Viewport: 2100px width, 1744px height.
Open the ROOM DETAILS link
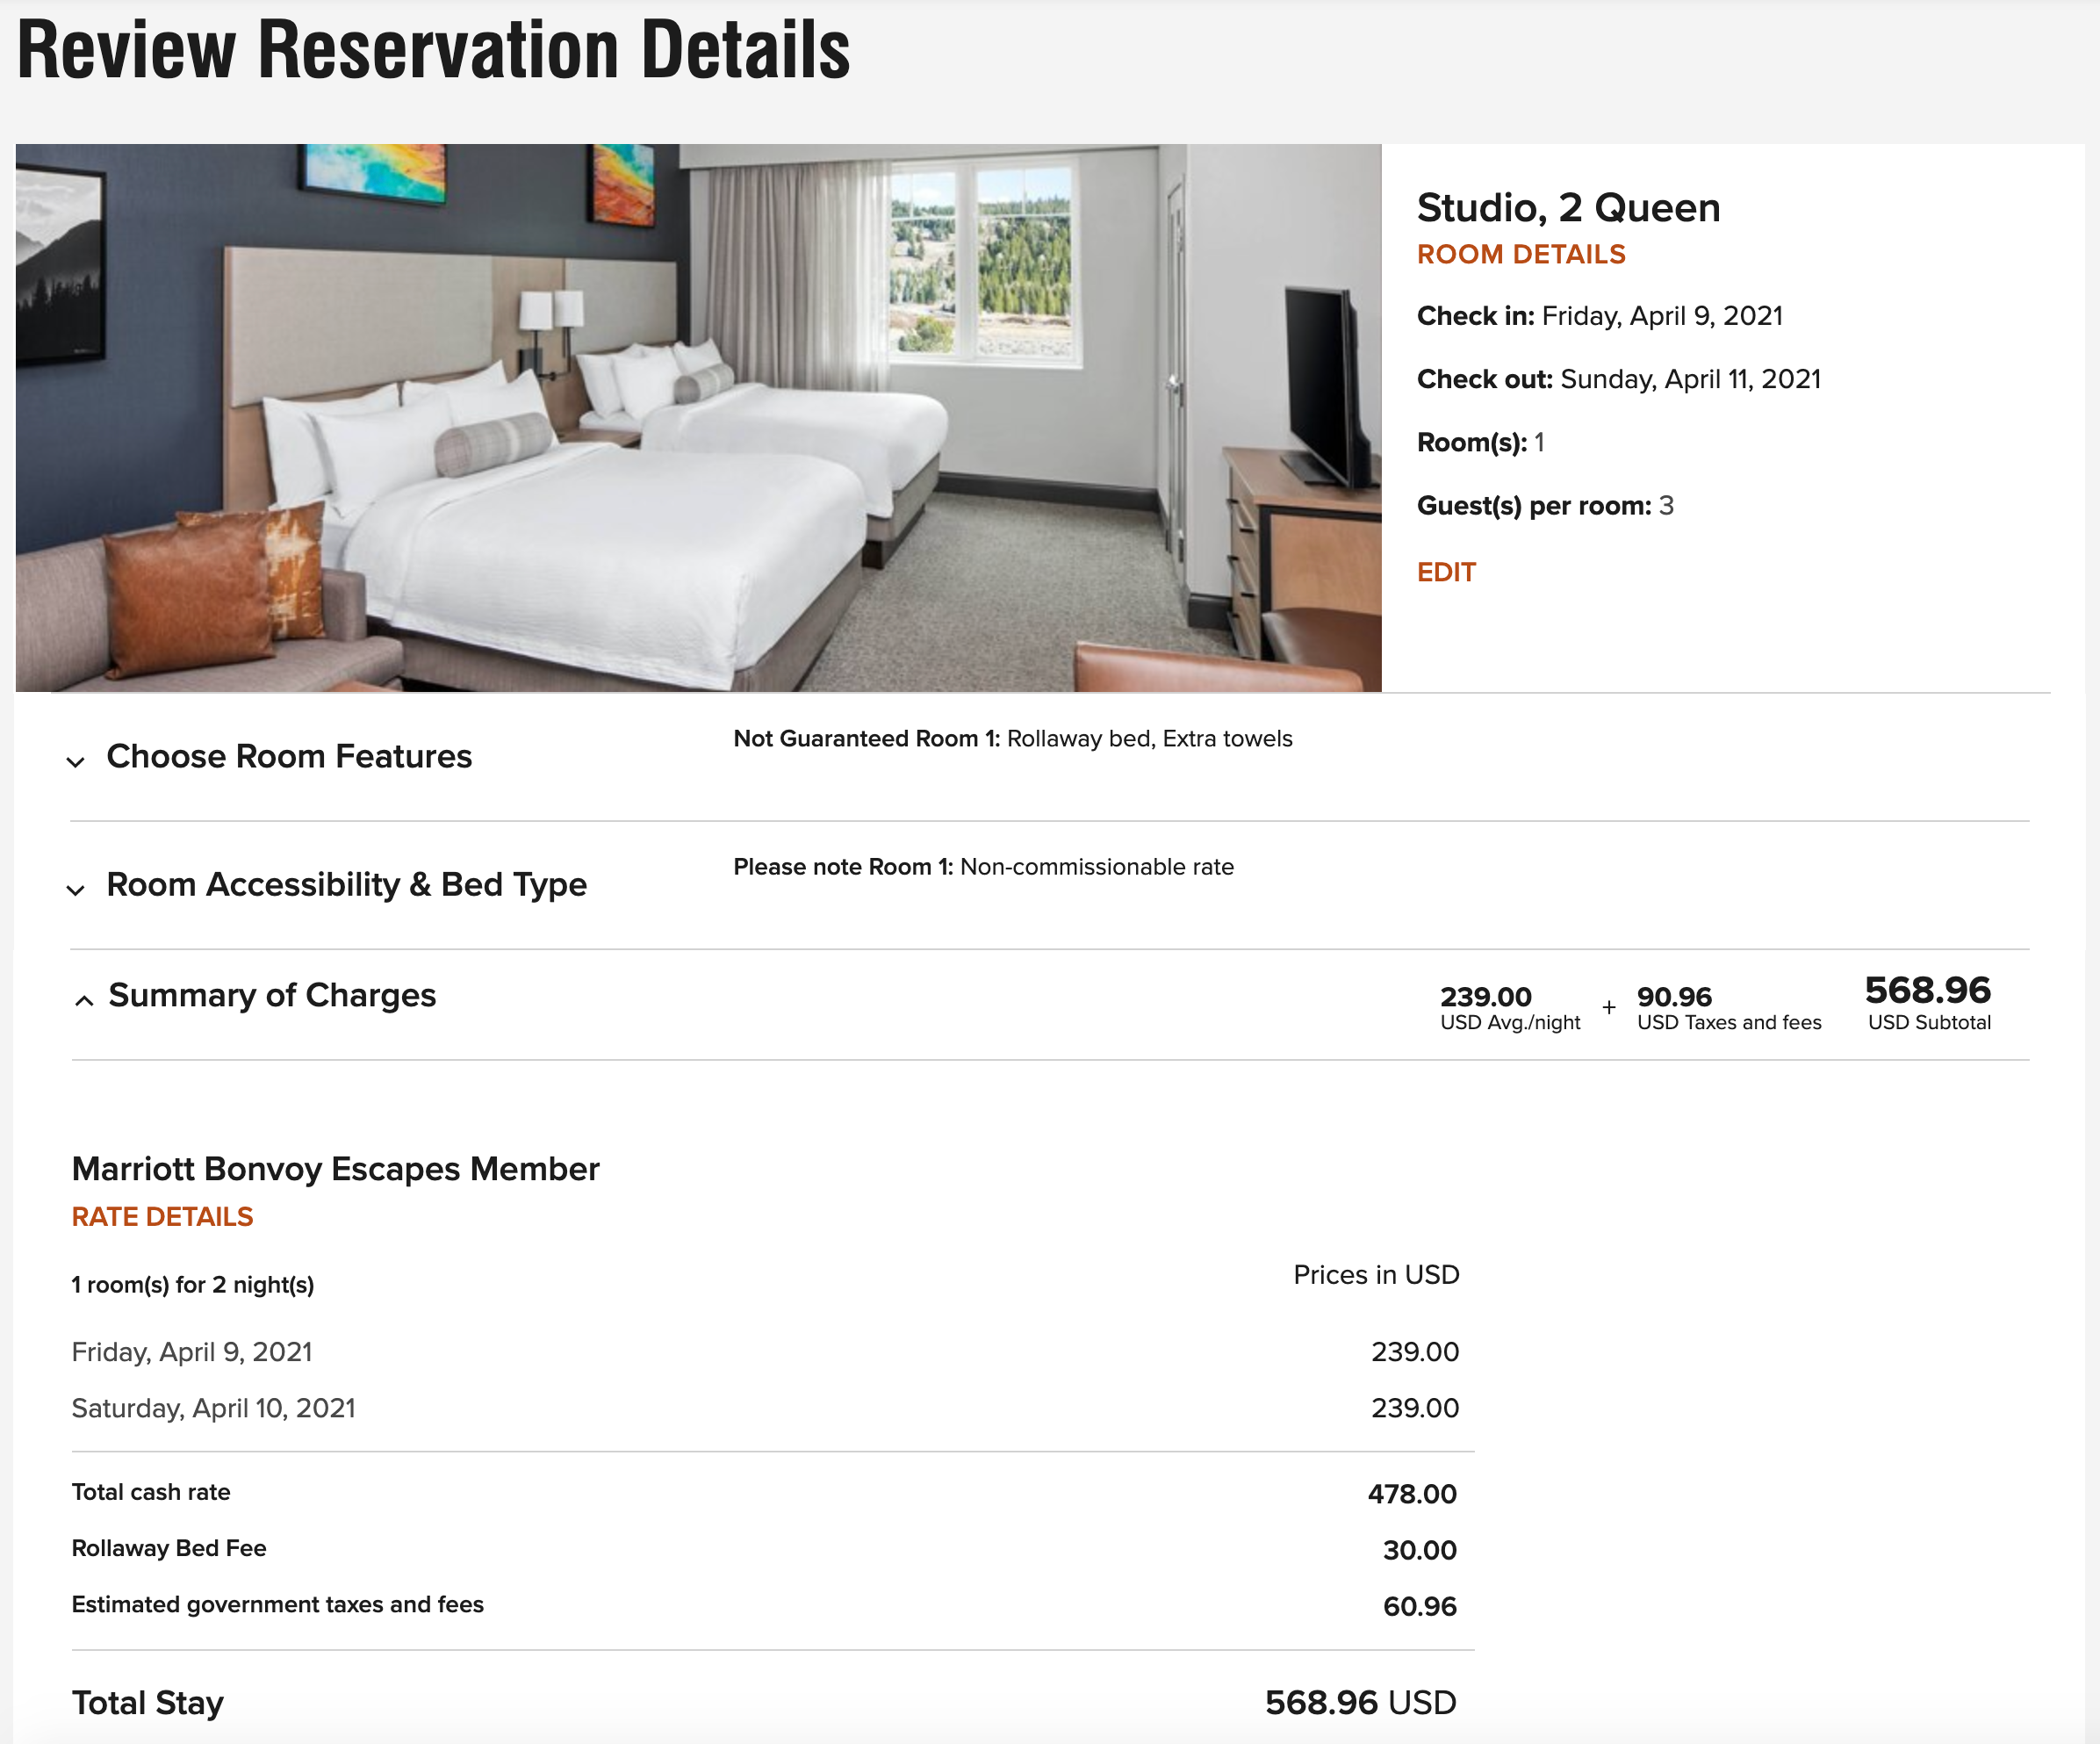point(1520,255)
